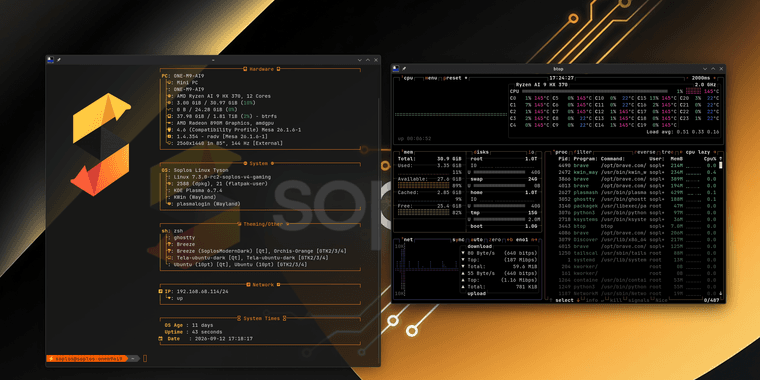Toggle the disks view in btop
Screen dimensions: 760x380
[x=482, y=152]
